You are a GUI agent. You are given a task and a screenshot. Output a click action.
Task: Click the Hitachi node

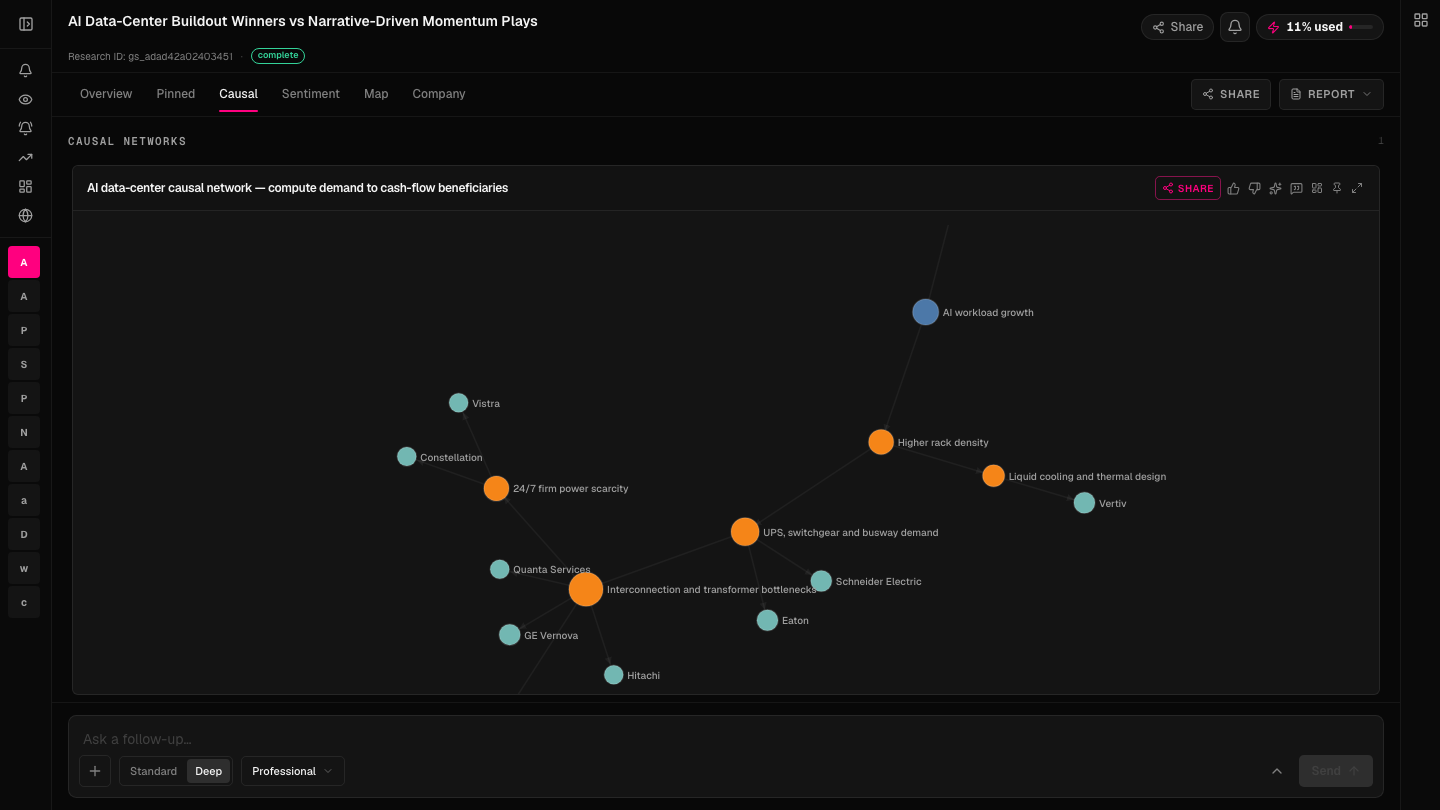coord(614,675)
